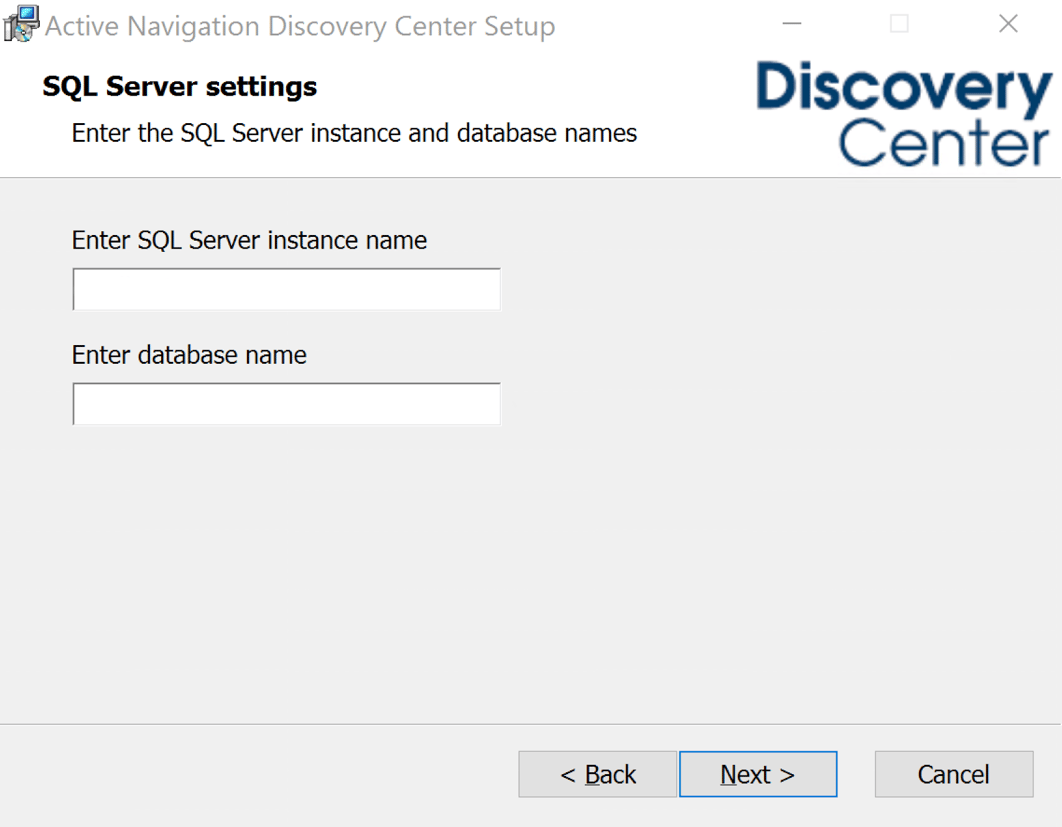This screenshot has width=1062, height=827.
Task: Close the setup window
Action: pyautogui.click(x=1008, y=24)
